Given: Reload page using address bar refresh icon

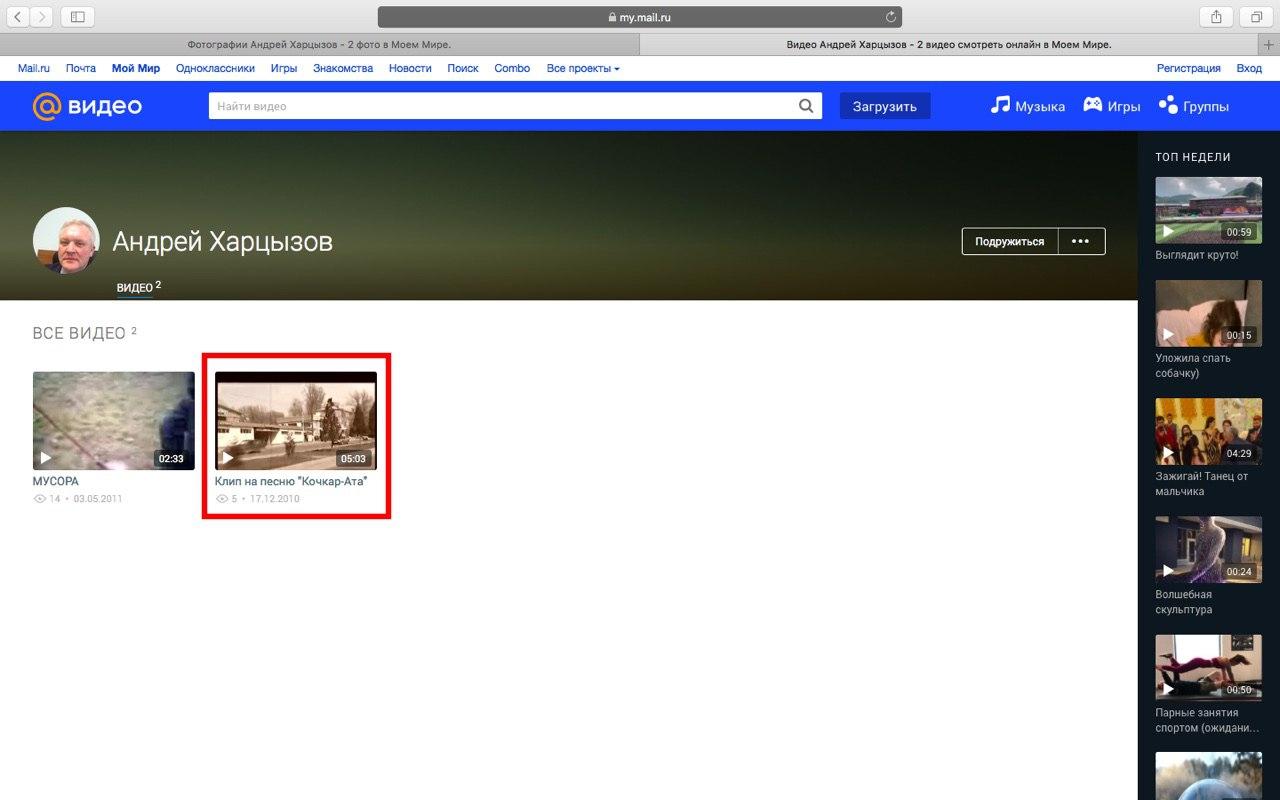Looking at the screenshot, I should point(890,17).
